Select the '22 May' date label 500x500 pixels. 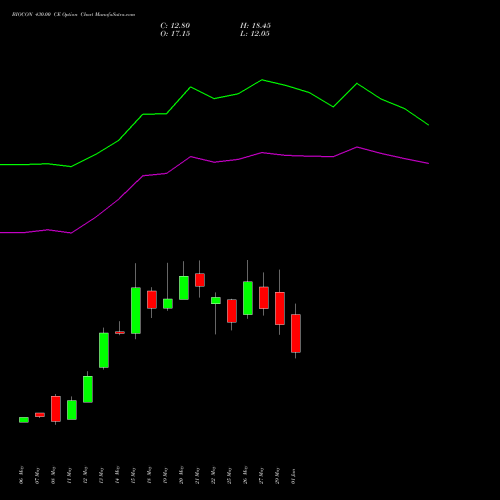[x=214, y=475]
